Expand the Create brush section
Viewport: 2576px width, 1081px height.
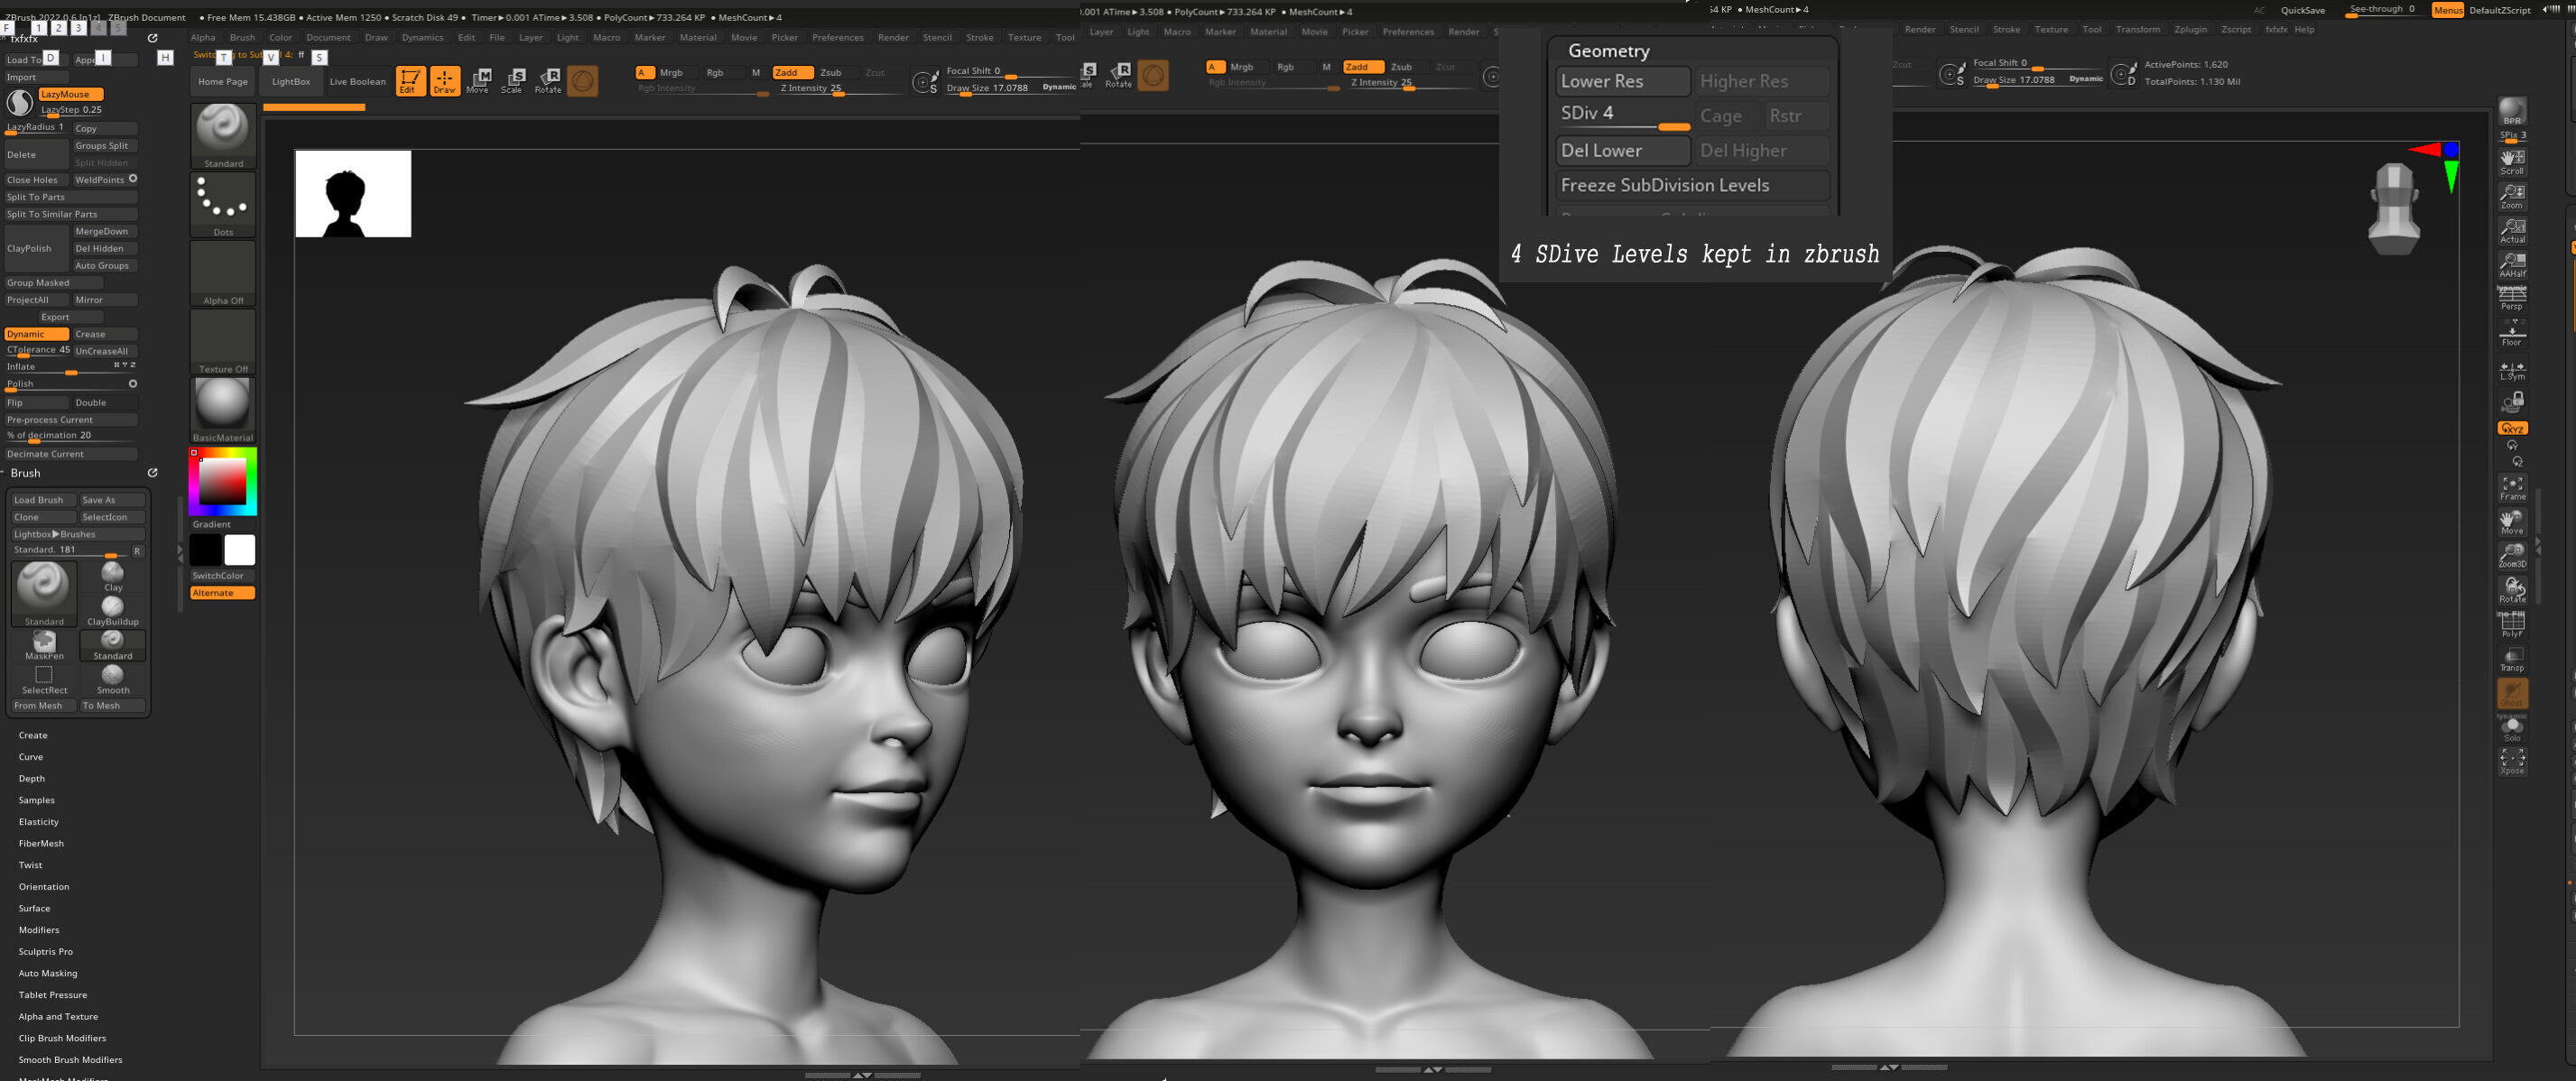click(33, 735)
